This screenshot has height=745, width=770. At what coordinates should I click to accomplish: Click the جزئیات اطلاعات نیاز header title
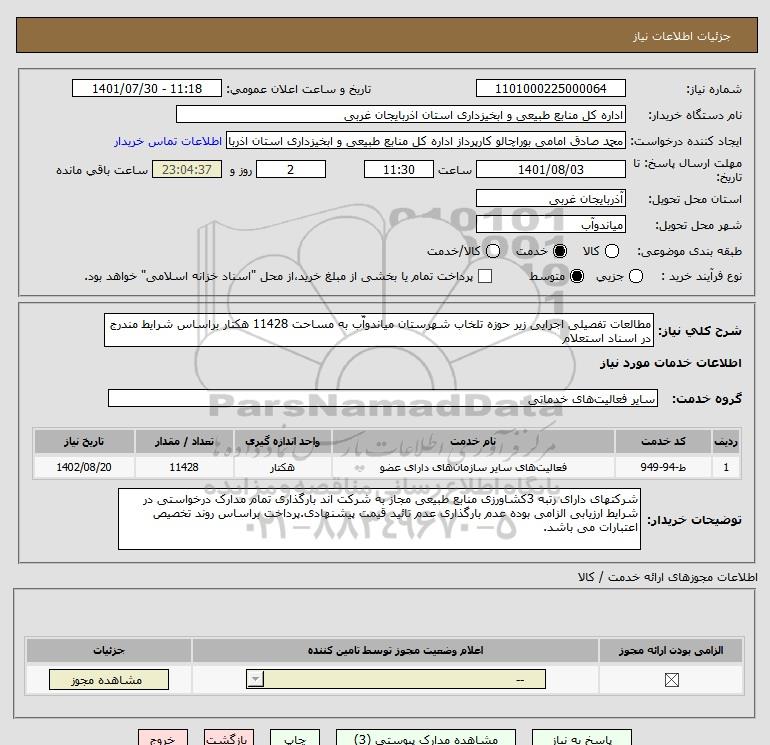pos(682,36)
